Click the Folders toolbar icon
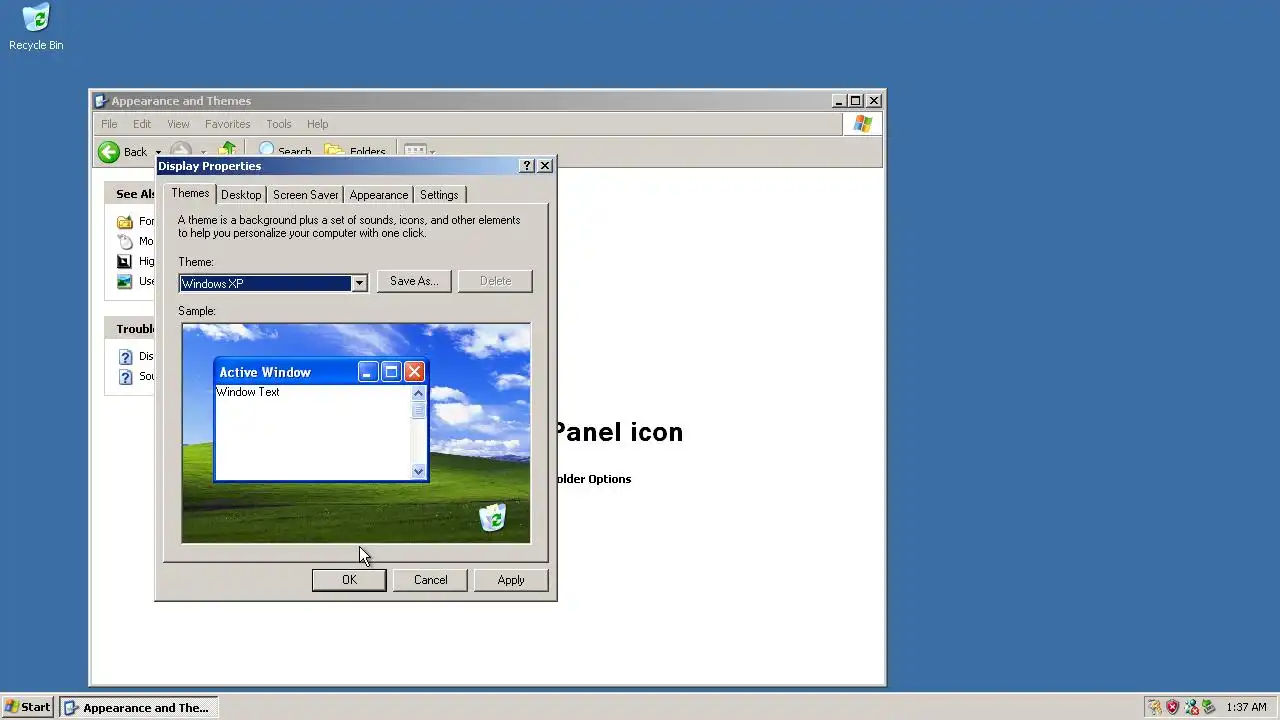 click(x=334, y=151)
